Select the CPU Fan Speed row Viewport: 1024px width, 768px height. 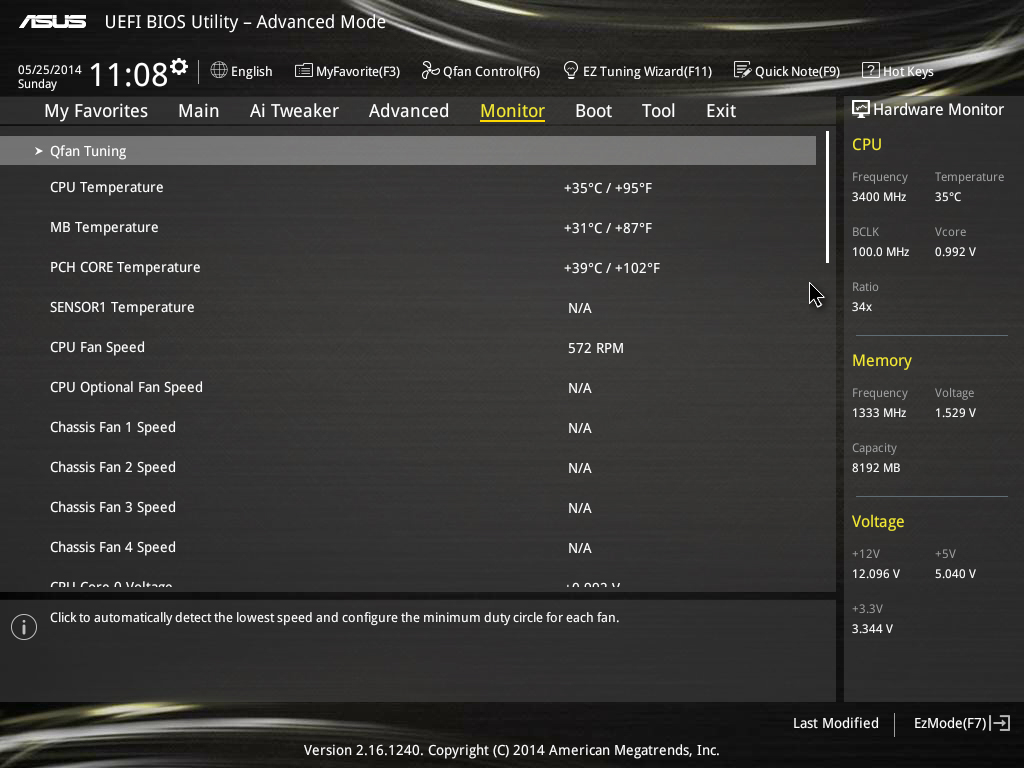(x=408, y=347)
